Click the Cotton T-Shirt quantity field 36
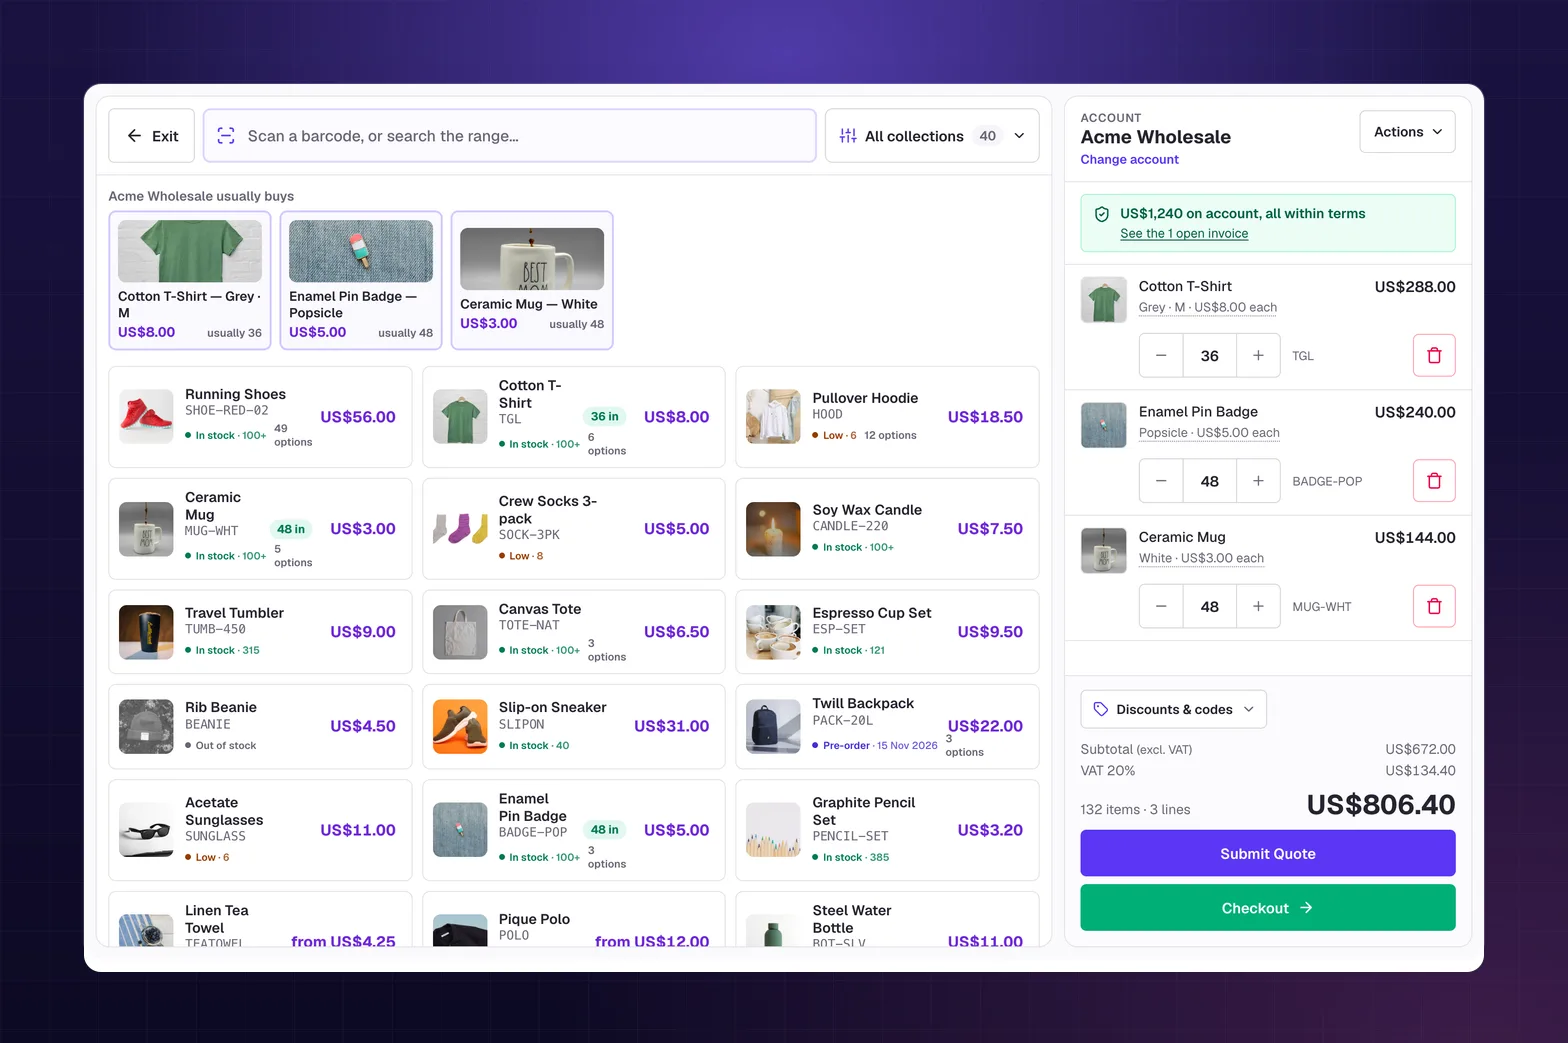This screenshot has height=1043, width=1568. click(1210, 355)
